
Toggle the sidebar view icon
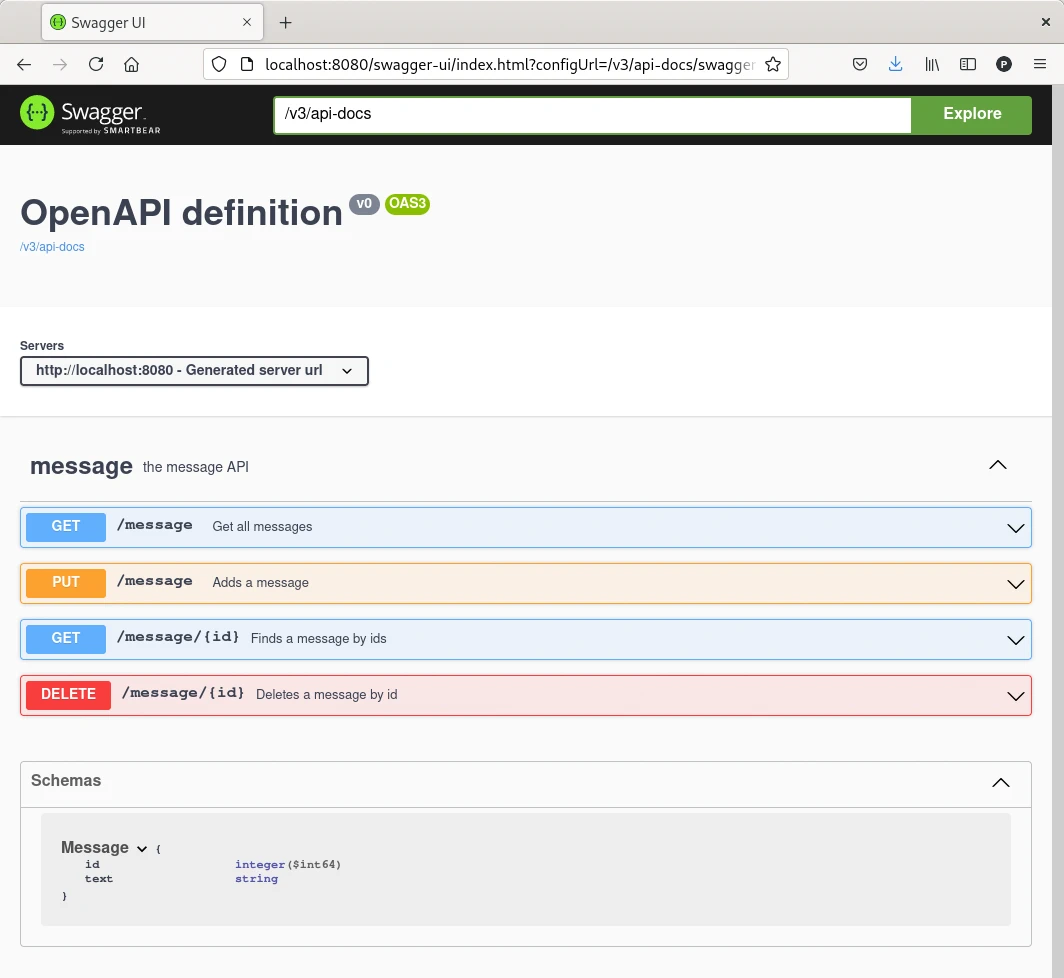click(x=967, y=64)
